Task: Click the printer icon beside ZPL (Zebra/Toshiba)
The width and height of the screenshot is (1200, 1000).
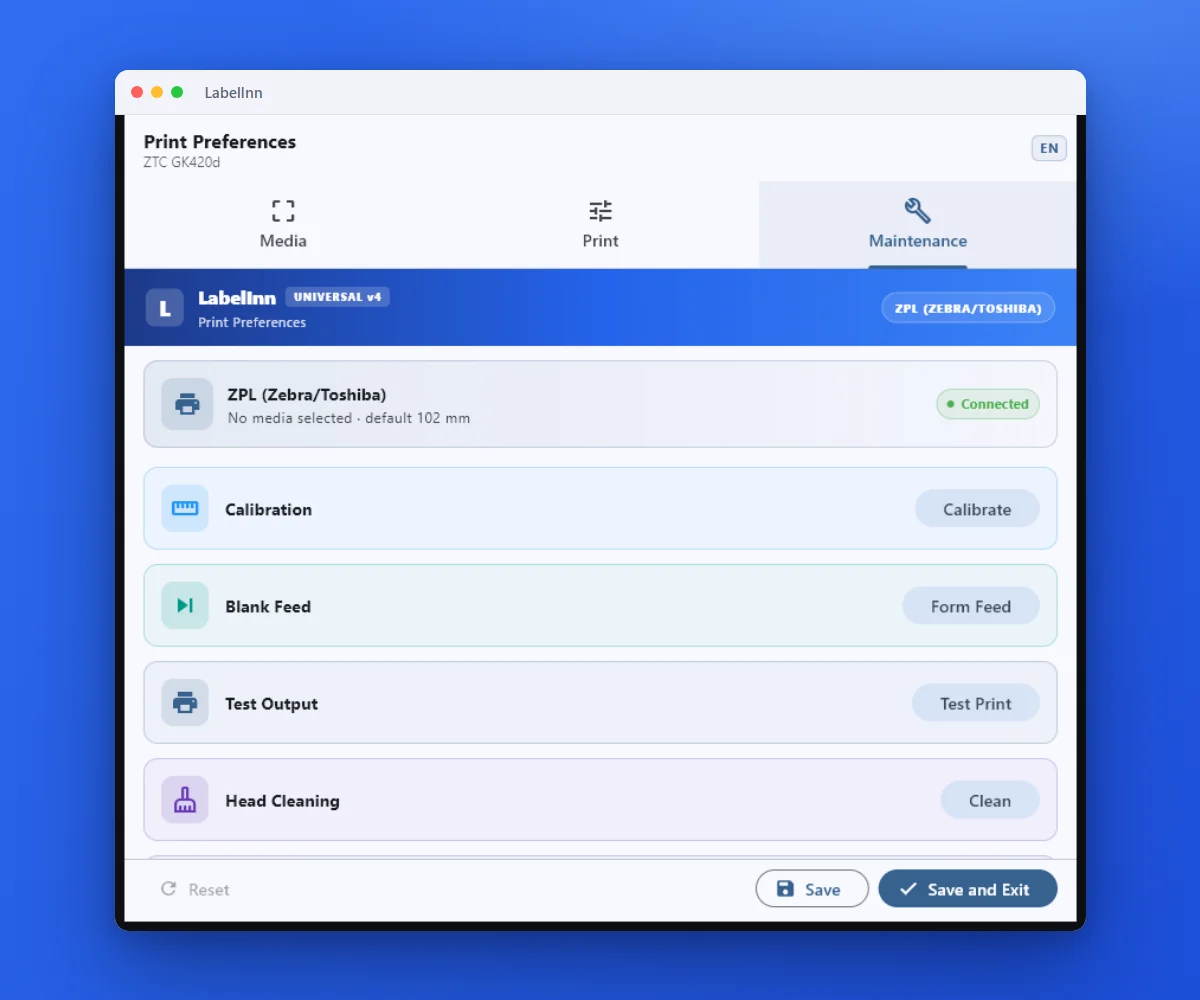Action: 187,404
